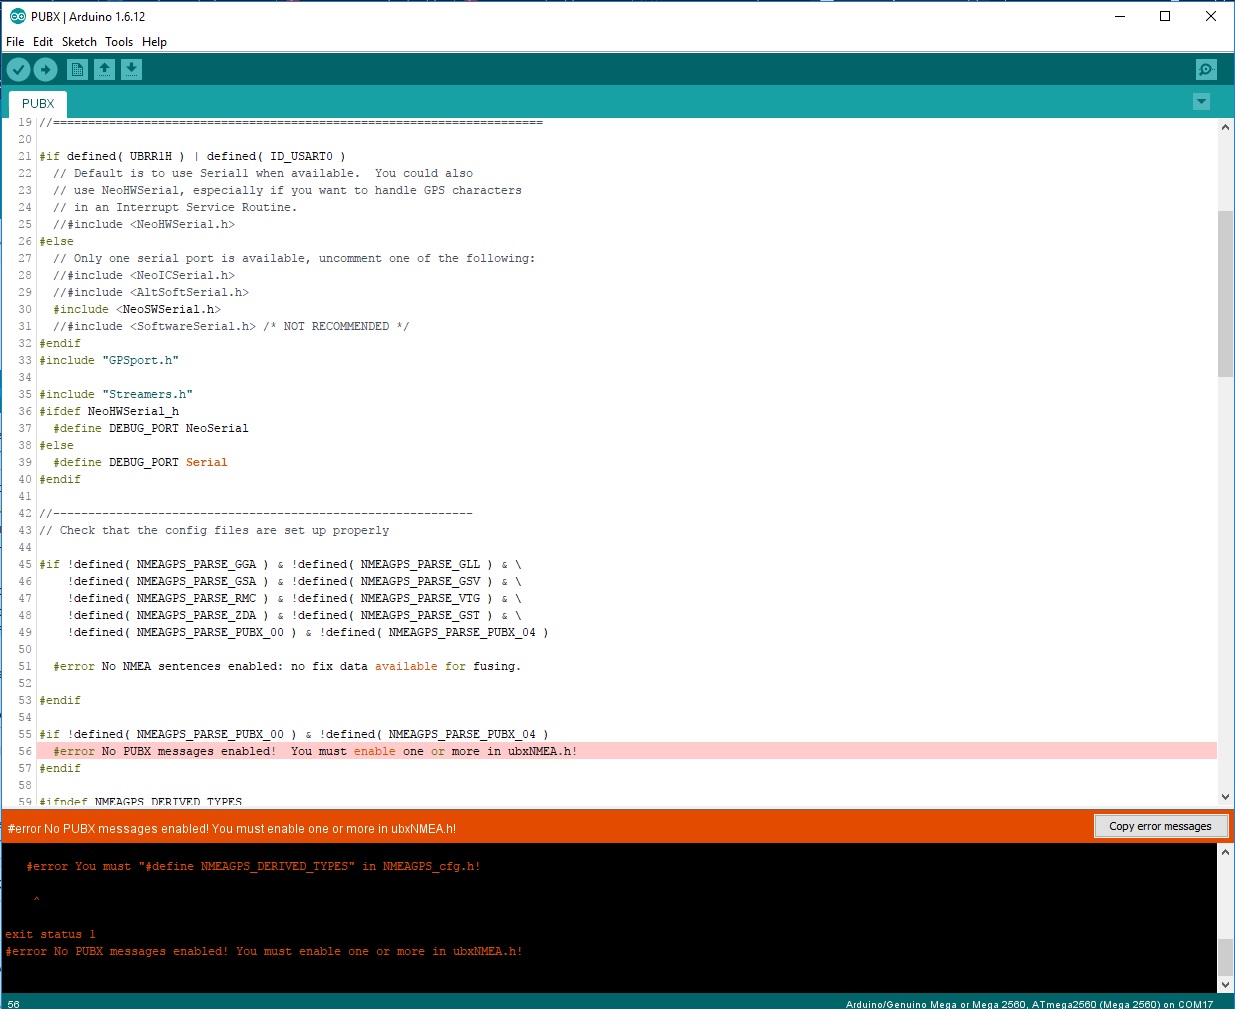Click line number 56 indicator in footer
This screenshot has width=1235, height=1009.
[13, 1003]
